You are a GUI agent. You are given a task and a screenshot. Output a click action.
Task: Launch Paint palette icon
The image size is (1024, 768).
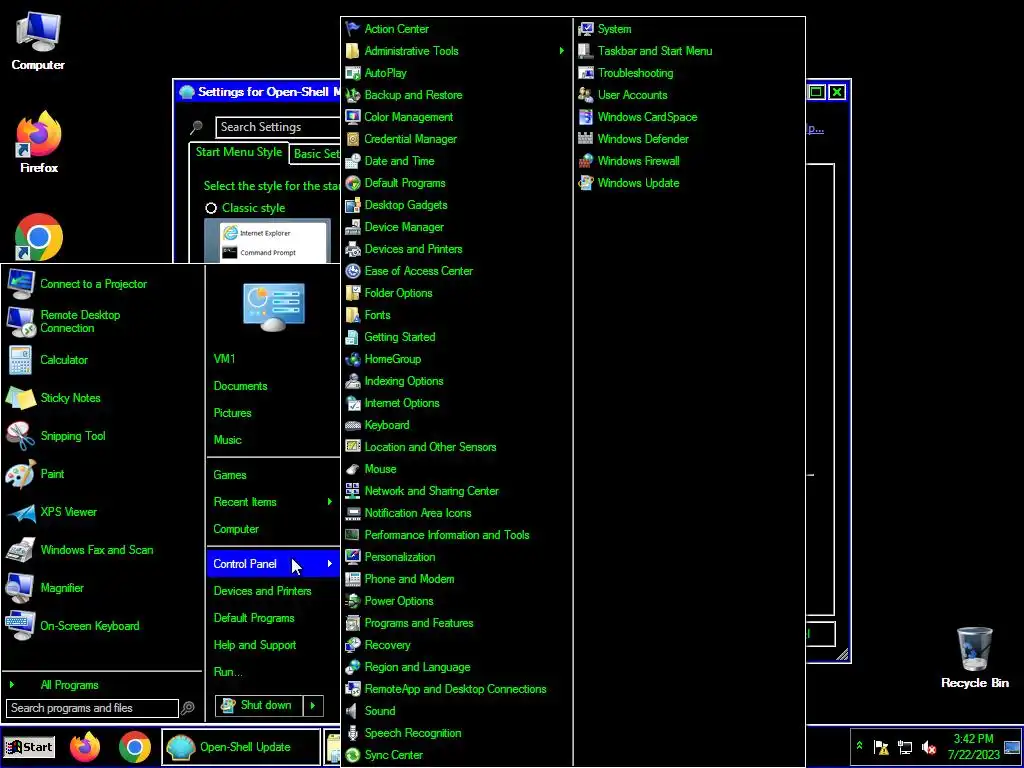(20, 474)
